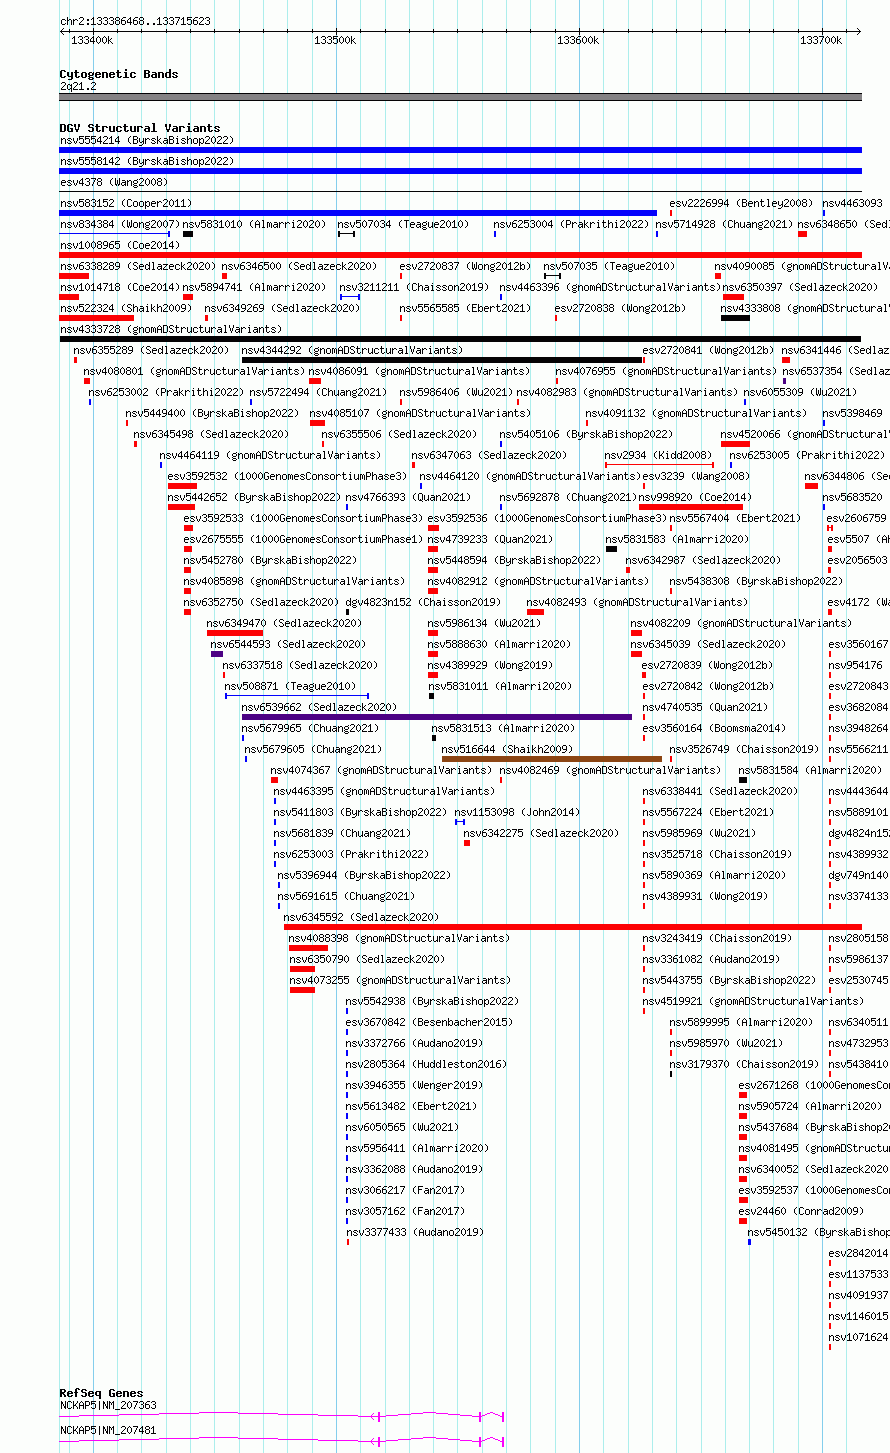The width and height of the screenshot is (890, 1453).
Task: Click the long red bar of nsv6345592
Action: (x=572, y=927)
